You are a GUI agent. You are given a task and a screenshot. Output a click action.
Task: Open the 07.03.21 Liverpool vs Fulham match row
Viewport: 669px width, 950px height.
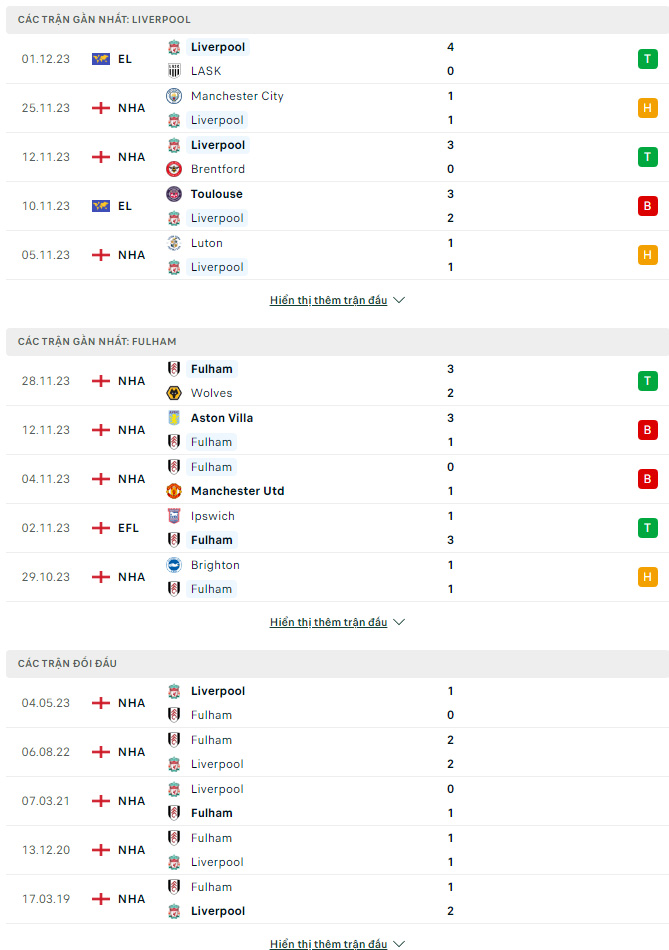(337, 801)
